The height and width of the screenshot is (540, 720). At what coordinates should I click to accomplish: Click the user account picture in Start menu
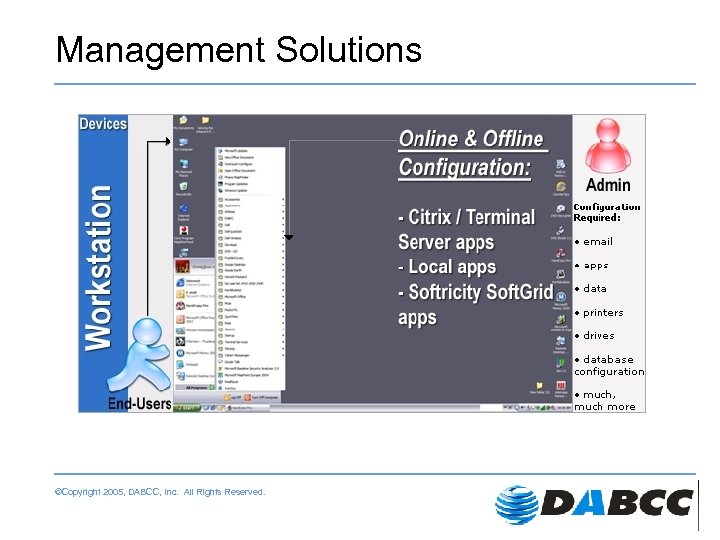pyautogui.click(x=182, y=266)
